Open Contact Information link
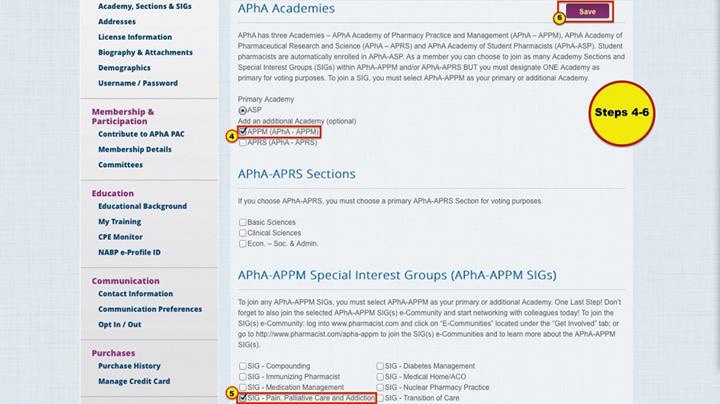 (x=135, y=294)
